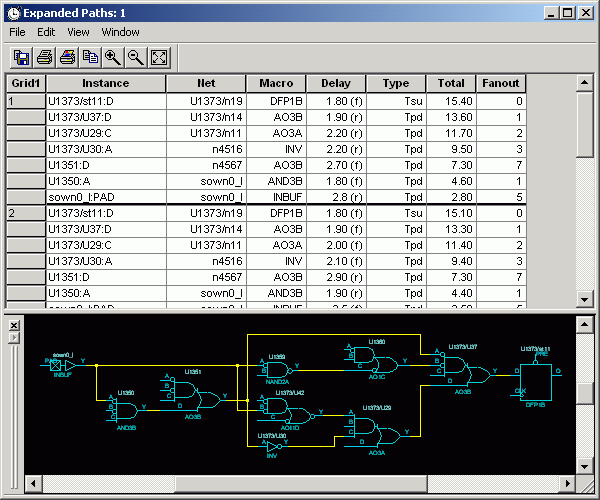Viewport: 600px width, 500px height.
Task: Click the INBUF symbol in schematic
Action: pyautogui.click(x=62, y=365)
